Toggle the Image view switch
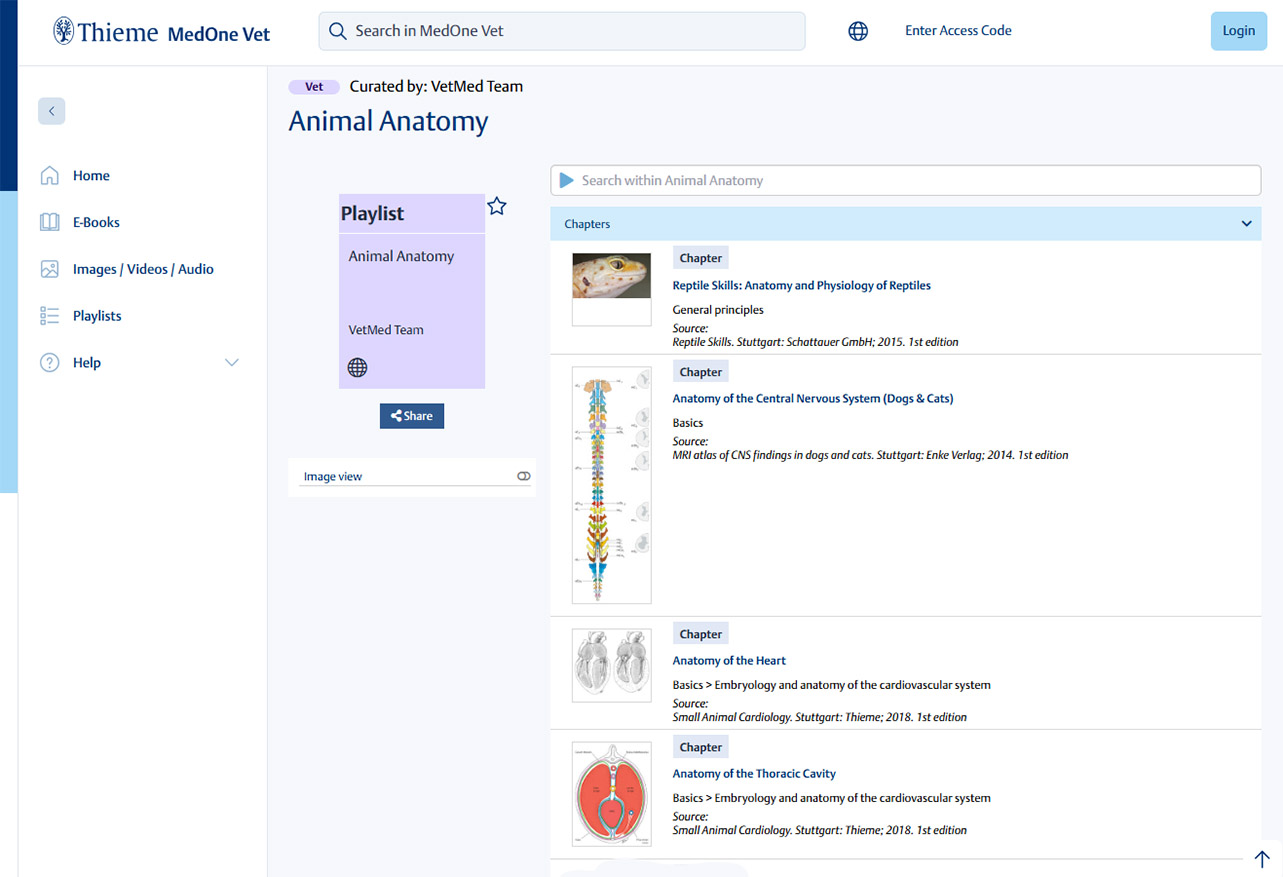The width and height of the screenshot is (1283, 877). (523, 477)
